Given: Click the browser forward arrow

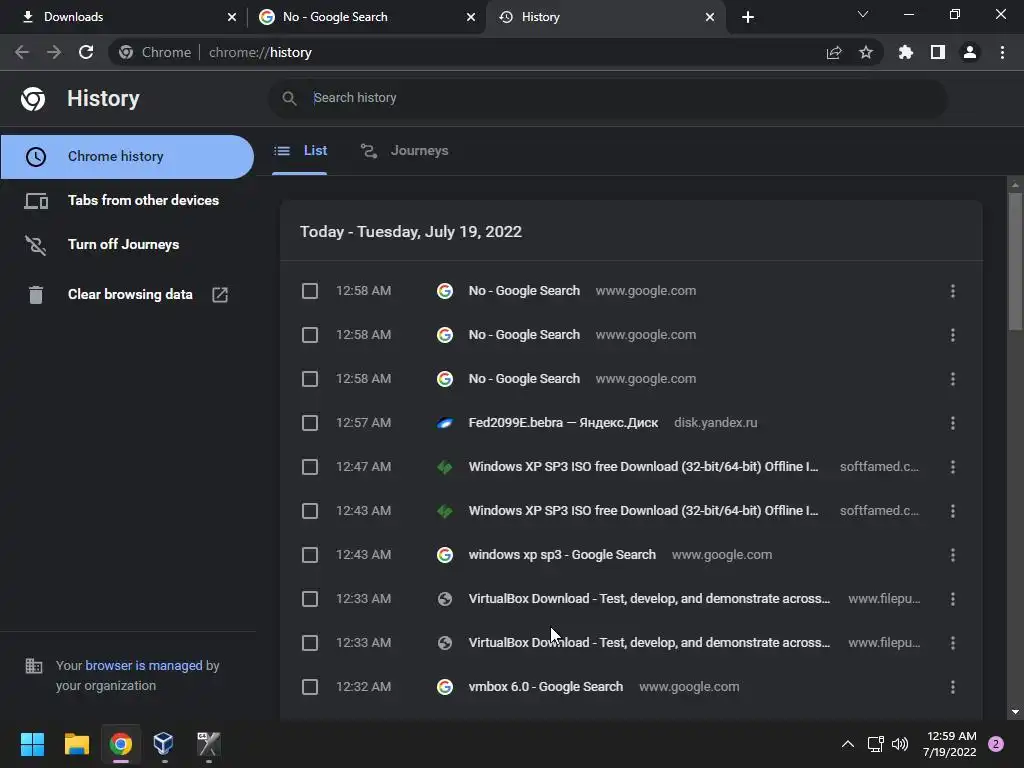Looking at the screenshot, I should (54, 52).
